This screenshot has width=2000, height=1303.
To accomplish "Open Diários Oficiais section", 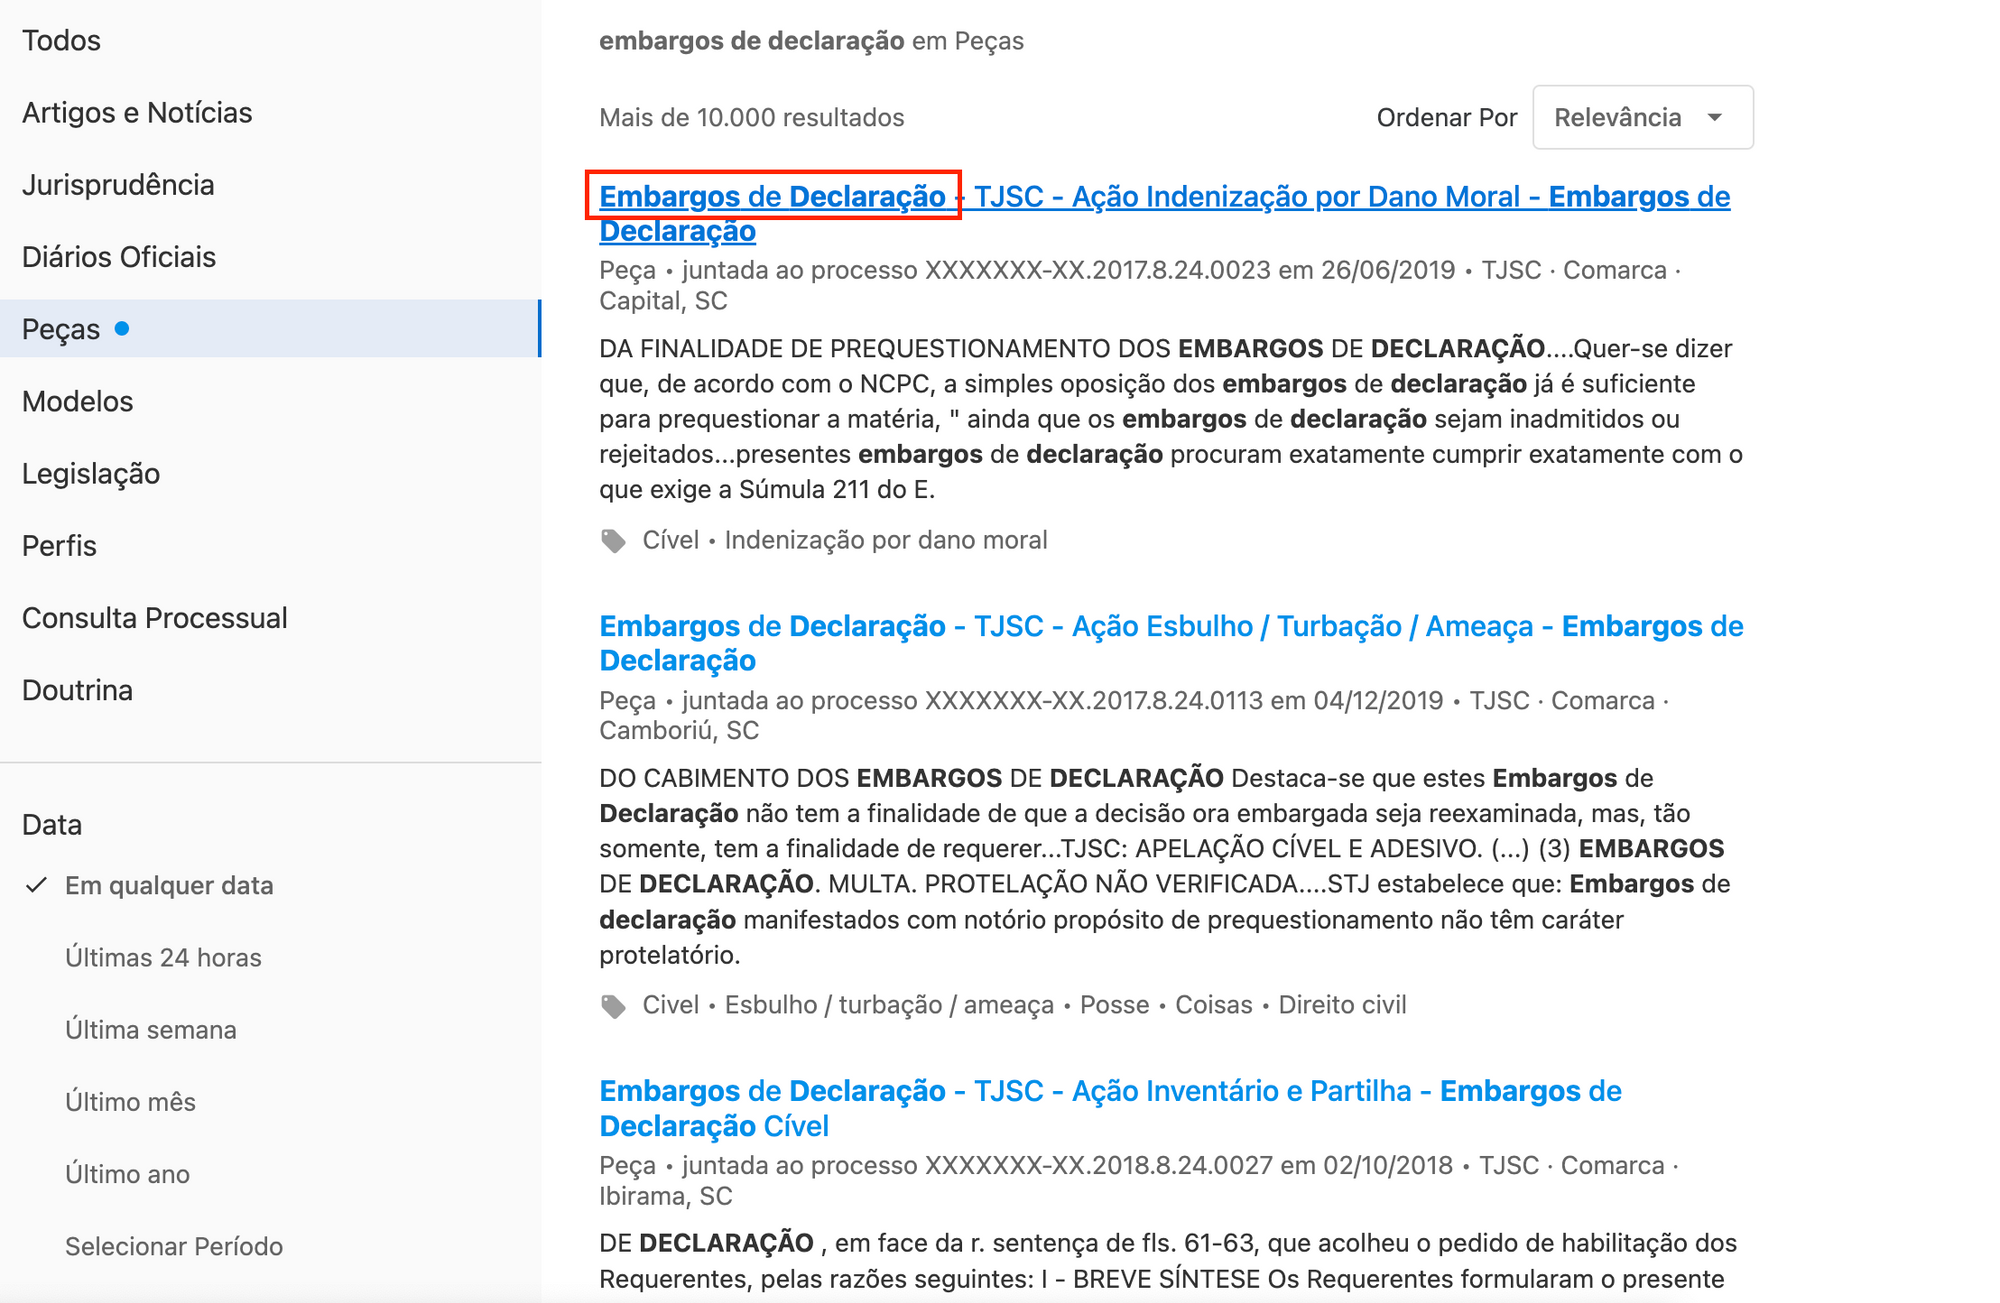I will tap(119, 257).
